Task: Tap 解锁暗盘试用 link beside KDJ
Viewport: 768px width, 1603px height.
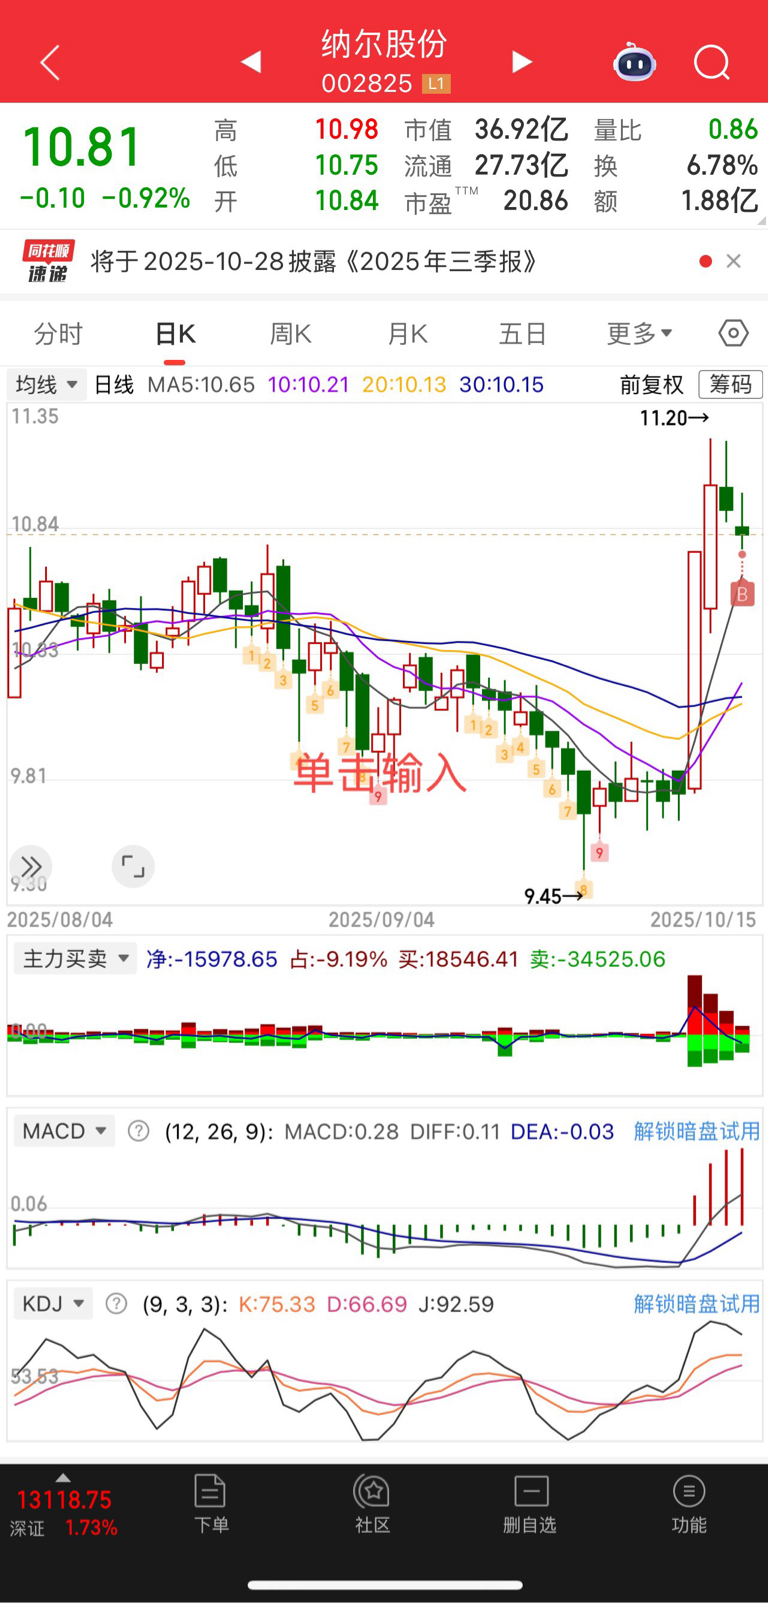Action: pos(697,1303)
